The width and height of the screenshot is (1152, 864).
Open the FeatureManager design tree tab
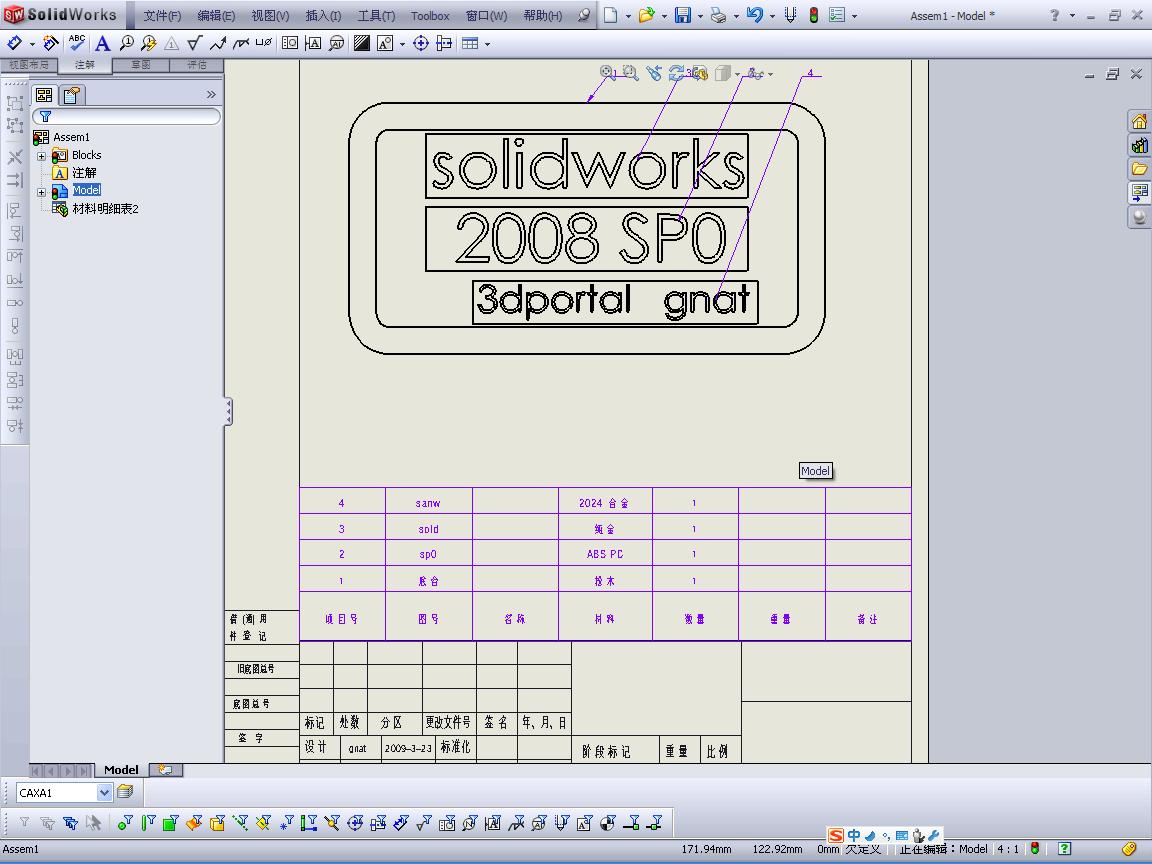tap(44, 95)
